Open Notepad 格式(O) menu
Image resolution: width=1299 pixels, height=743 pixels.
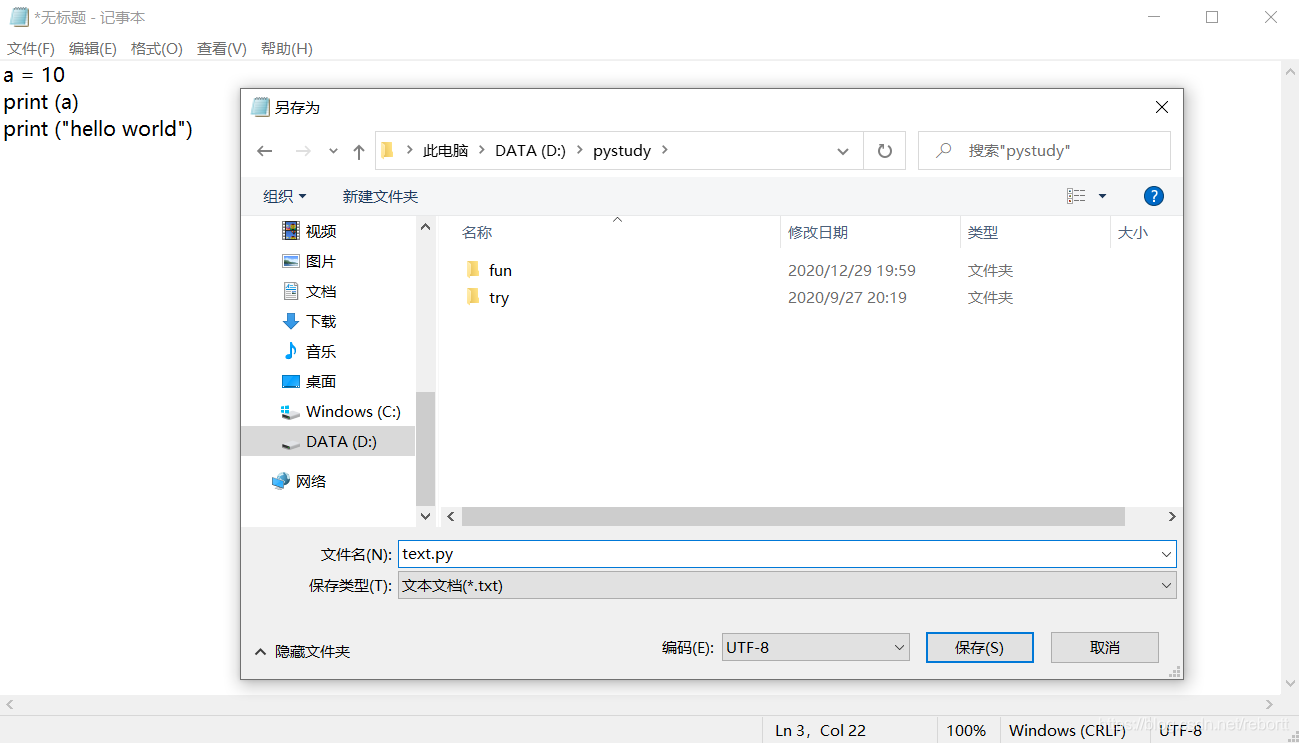point(157,48)
